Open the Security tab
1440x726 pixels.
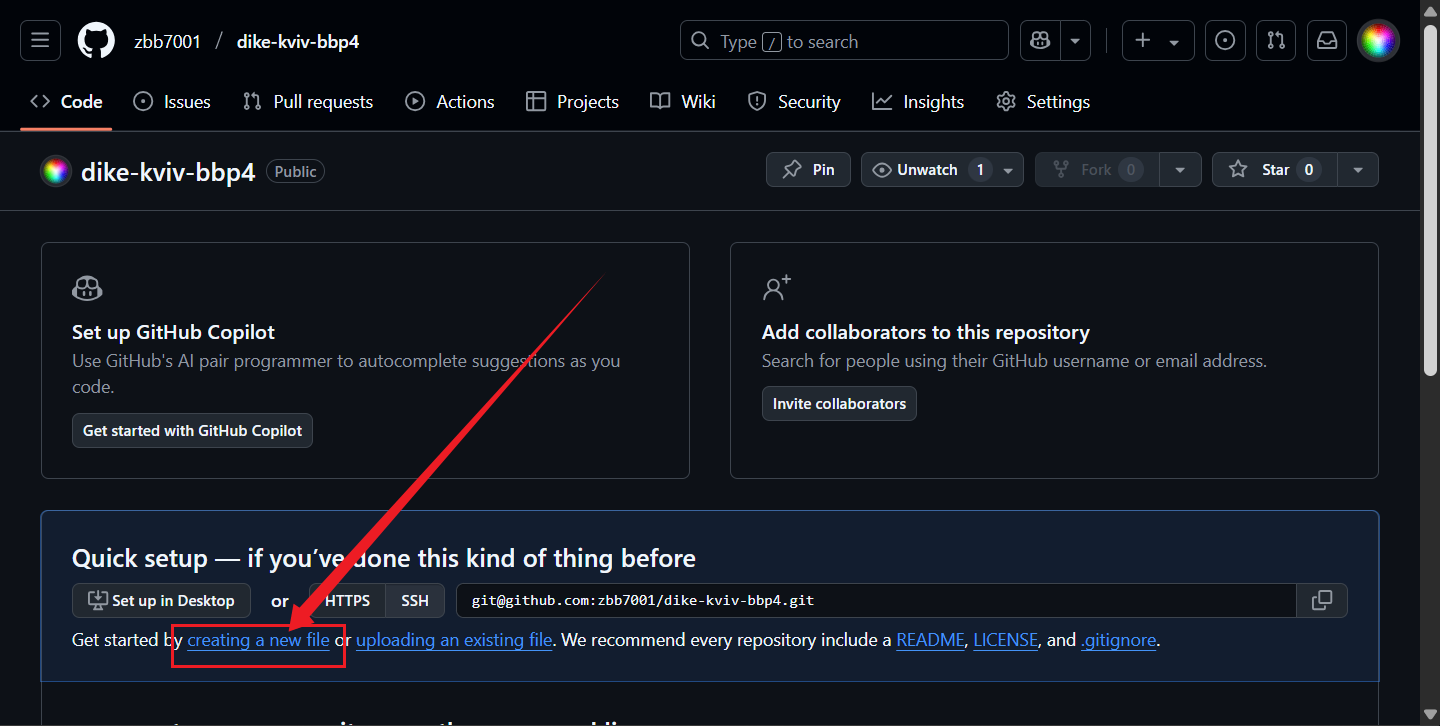795,101
